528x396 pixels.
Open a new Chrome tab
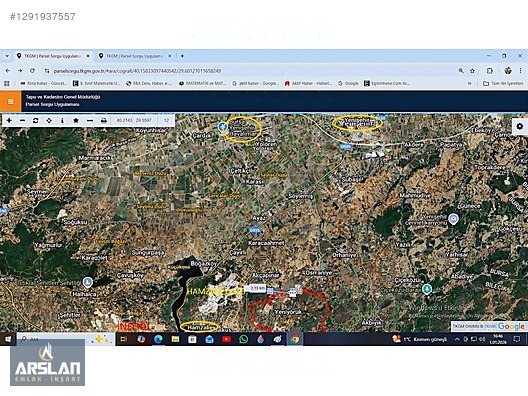click(x=182, y=56)
